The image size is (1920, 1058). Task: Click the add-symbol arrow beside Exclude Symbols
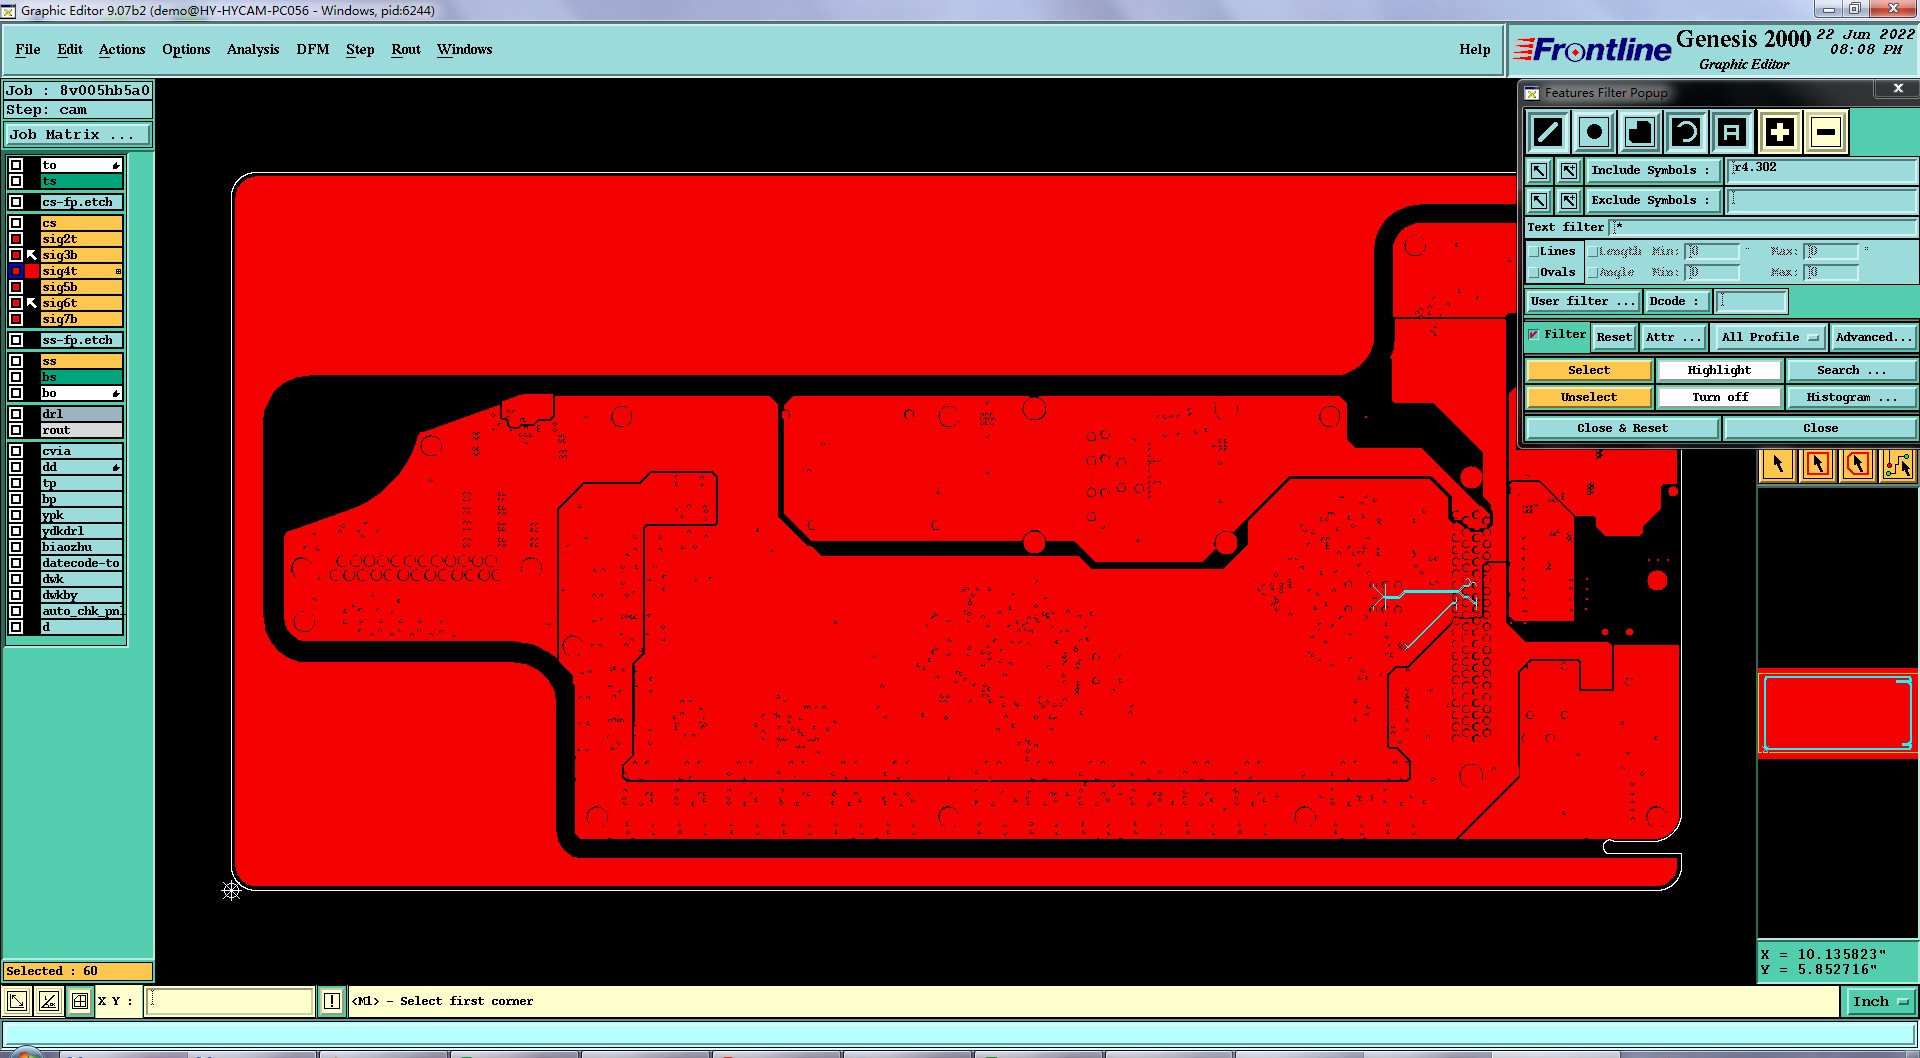point(1569,201)
